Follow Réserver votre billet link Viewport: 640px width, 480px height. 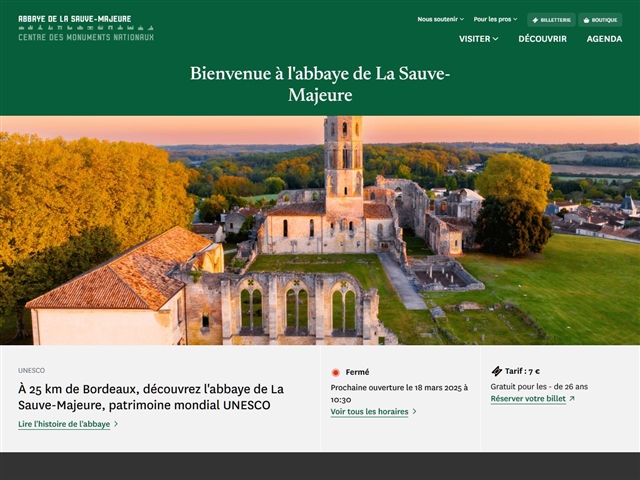[x=528, y=399]
